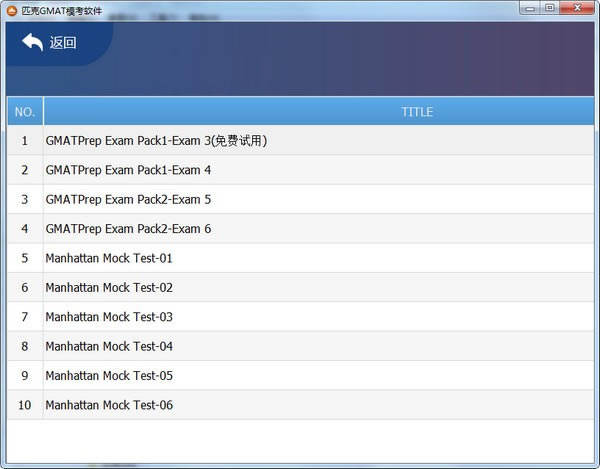Click row number 10 cell
The width and height of the screenshot is (600, 469).
25,405
